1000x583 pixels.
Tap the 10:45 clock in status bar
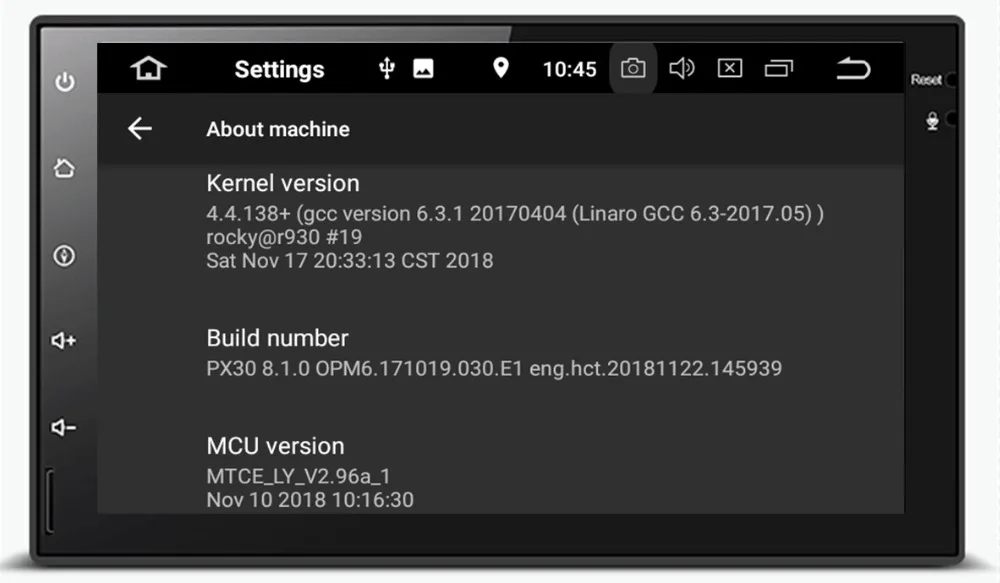pos(569,69)
